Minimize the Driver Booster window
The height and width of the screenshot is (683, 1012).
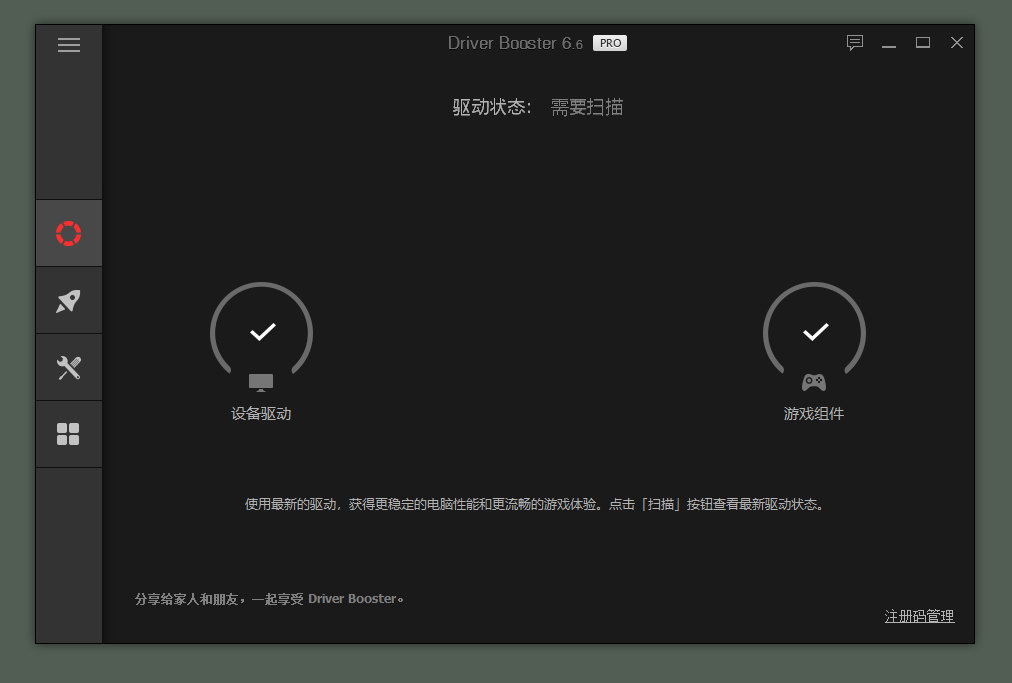(x=889, y=42)
